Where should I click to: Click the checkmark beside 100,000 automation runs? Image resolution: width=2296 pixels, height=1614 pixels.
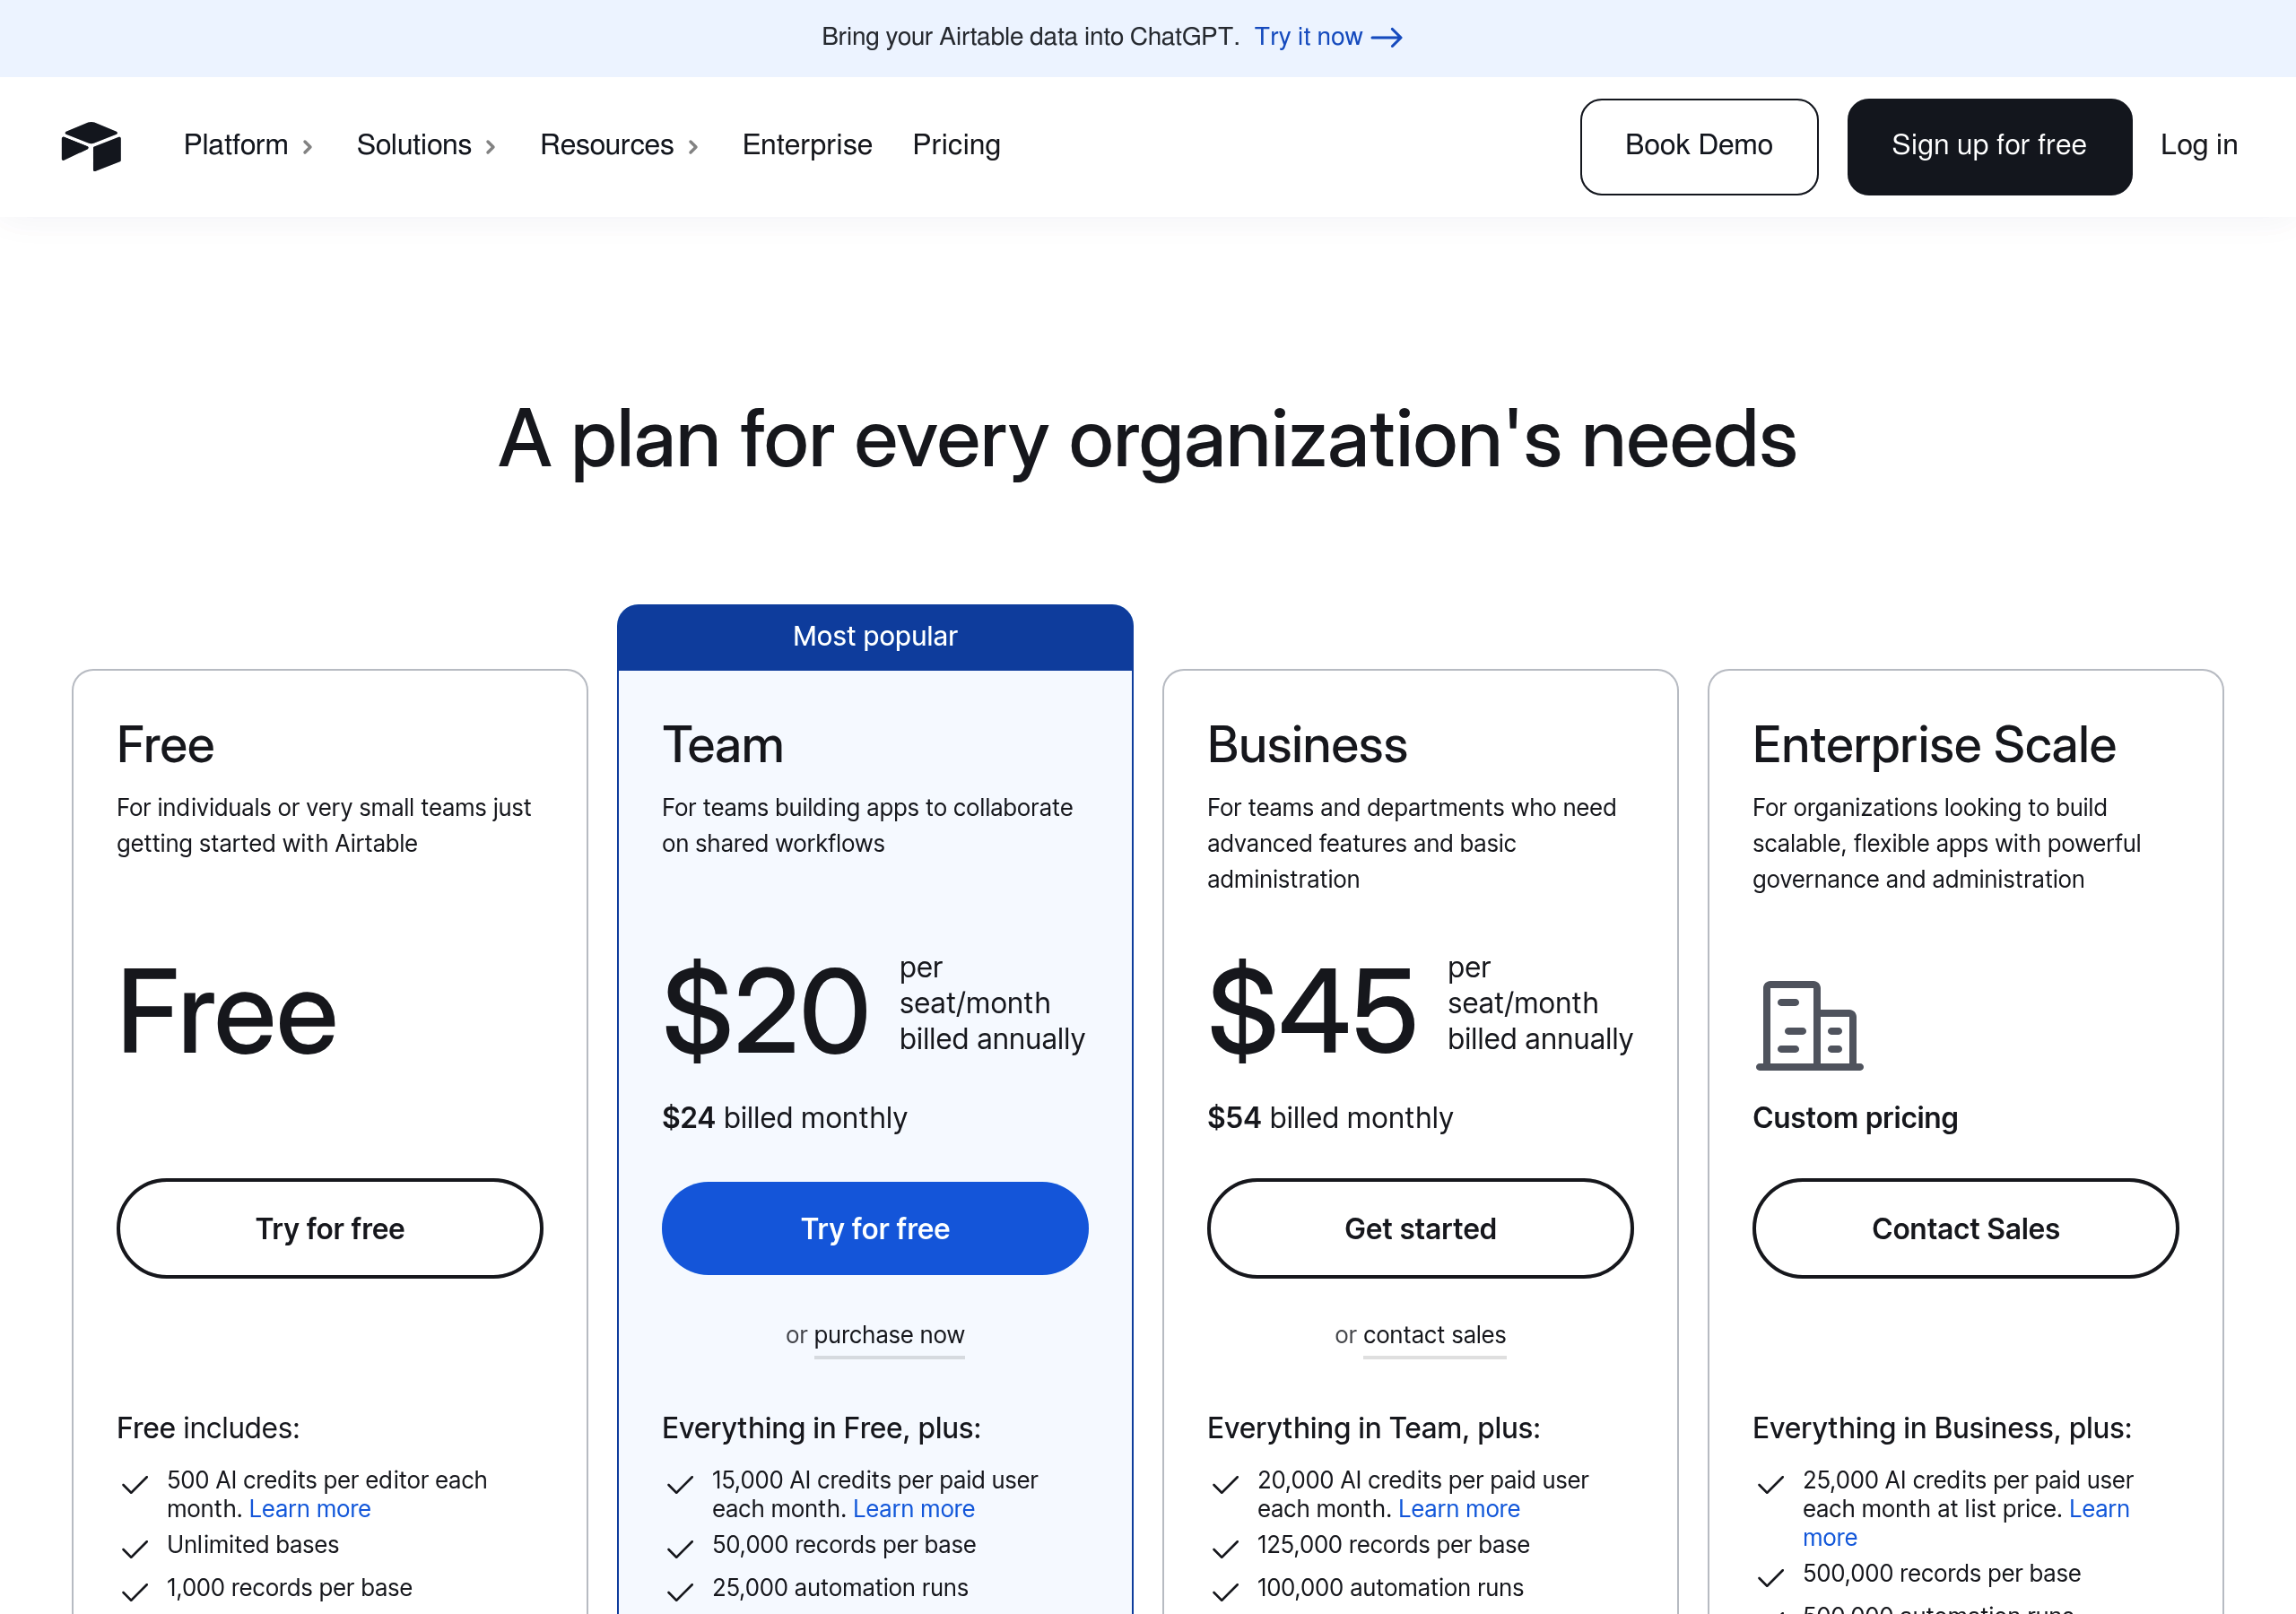[1225, 1590]
